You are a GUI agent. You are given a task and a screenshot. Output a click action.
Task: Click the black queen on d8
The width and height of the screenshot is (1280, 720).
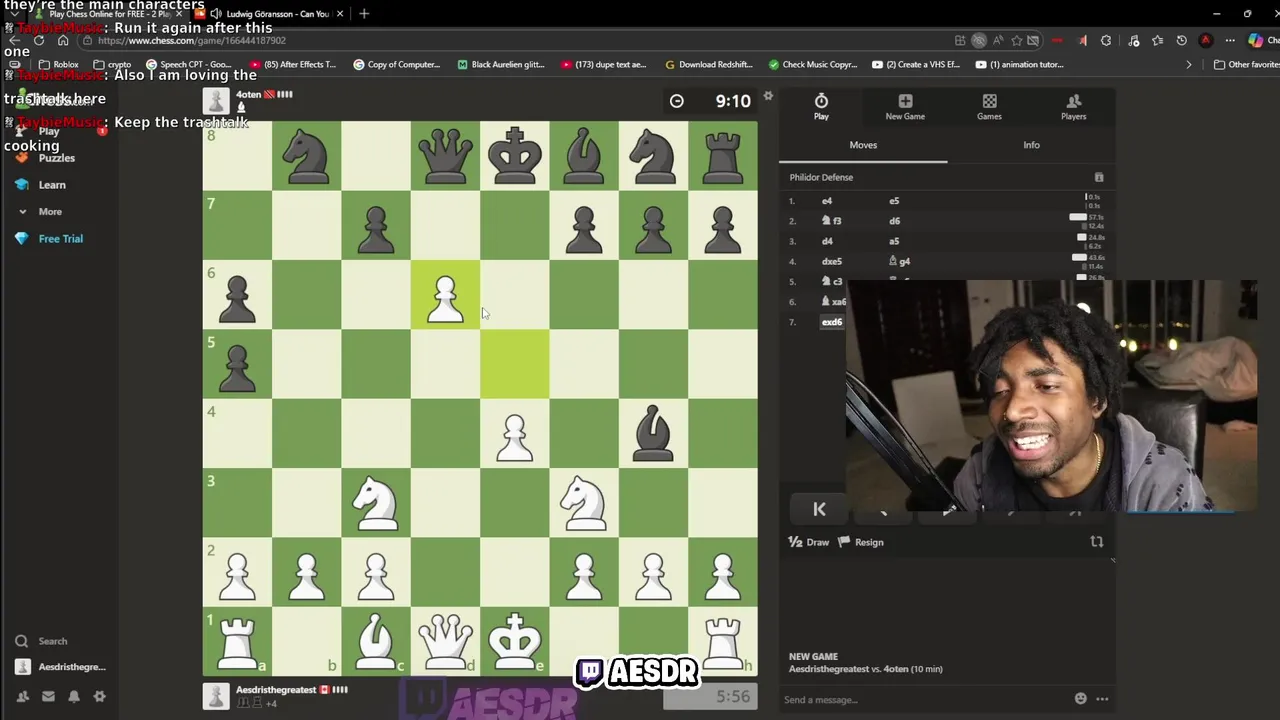tap(445, 155)
